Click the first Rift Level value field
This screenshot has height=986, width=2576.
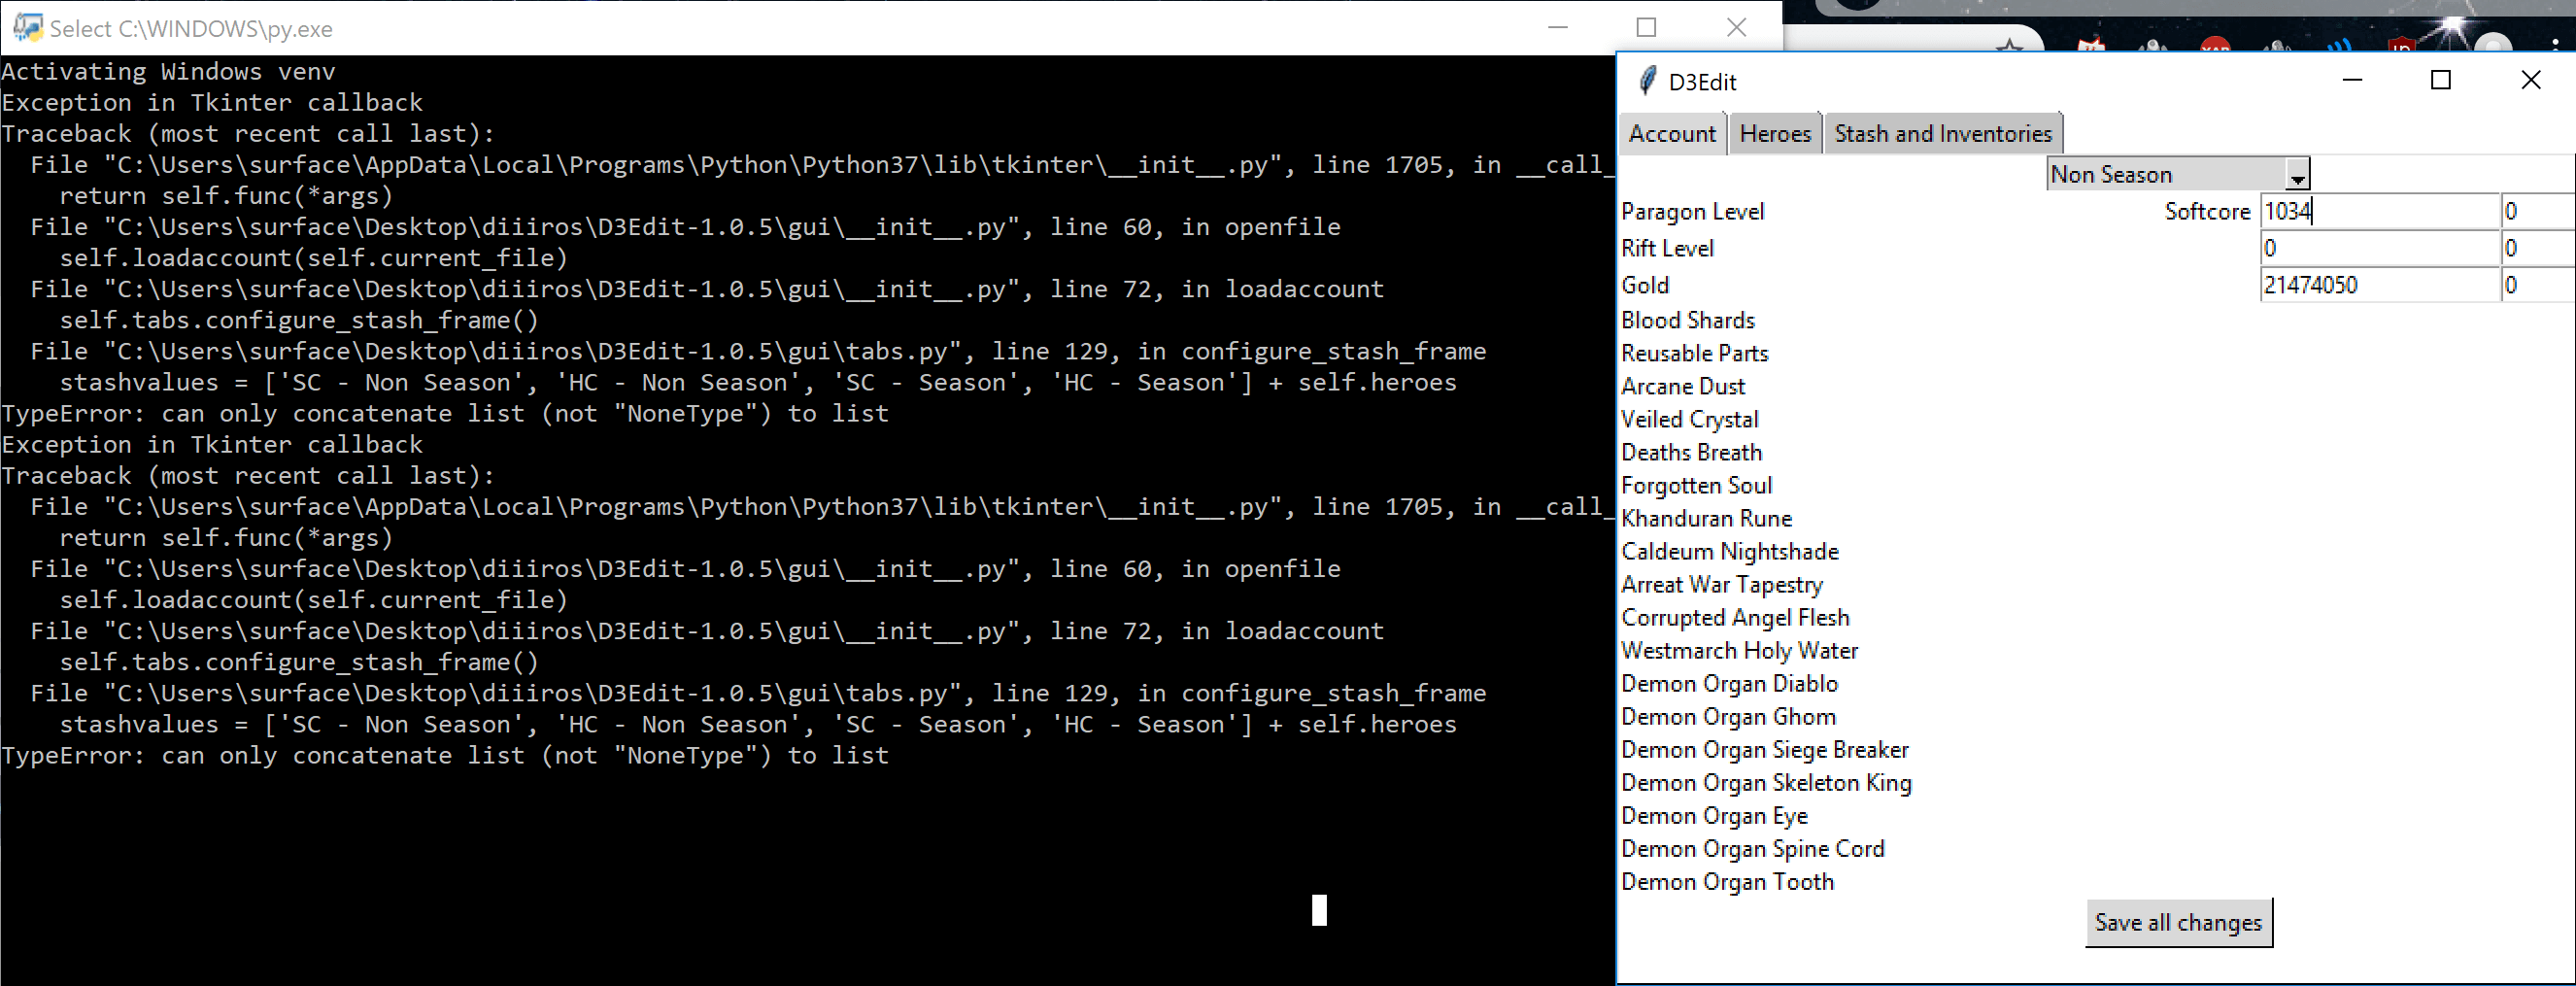[x=2379, y=248]
